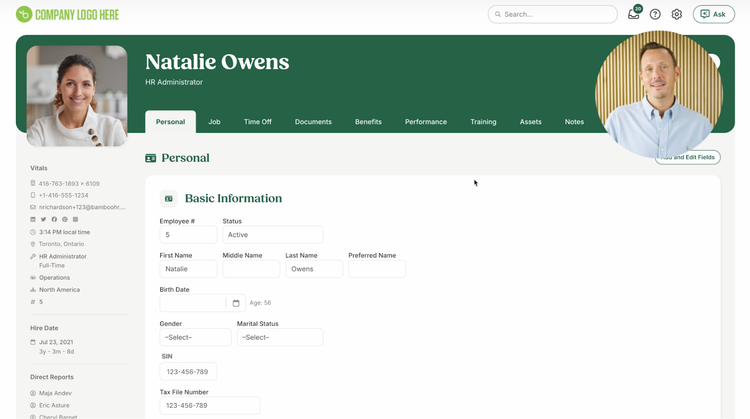Click the Last Name field with Owens
Viewport: 750px width, 419px height.
[314, 269]
